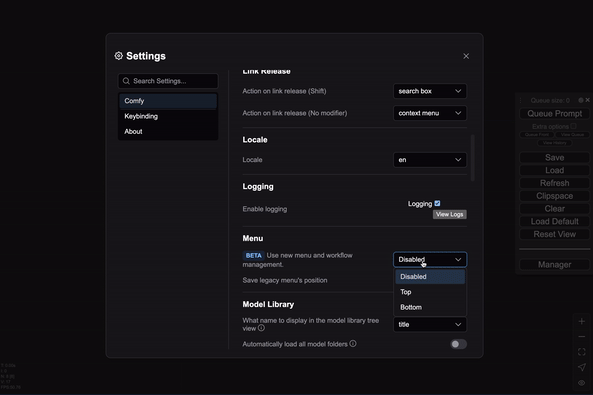Click the info icon beside automatically load all model folders
This screenshot has width=593, height=395.
(353, 344)
